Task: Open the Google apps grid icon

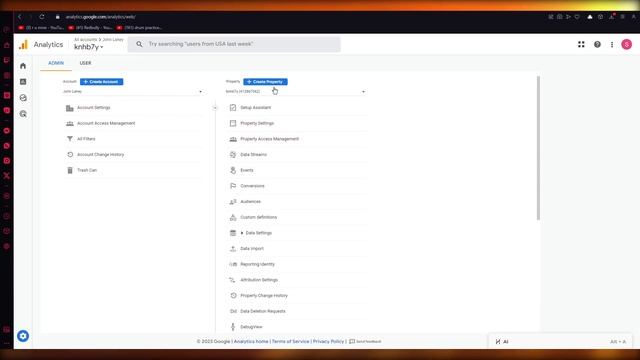Action: click(581, 44)
